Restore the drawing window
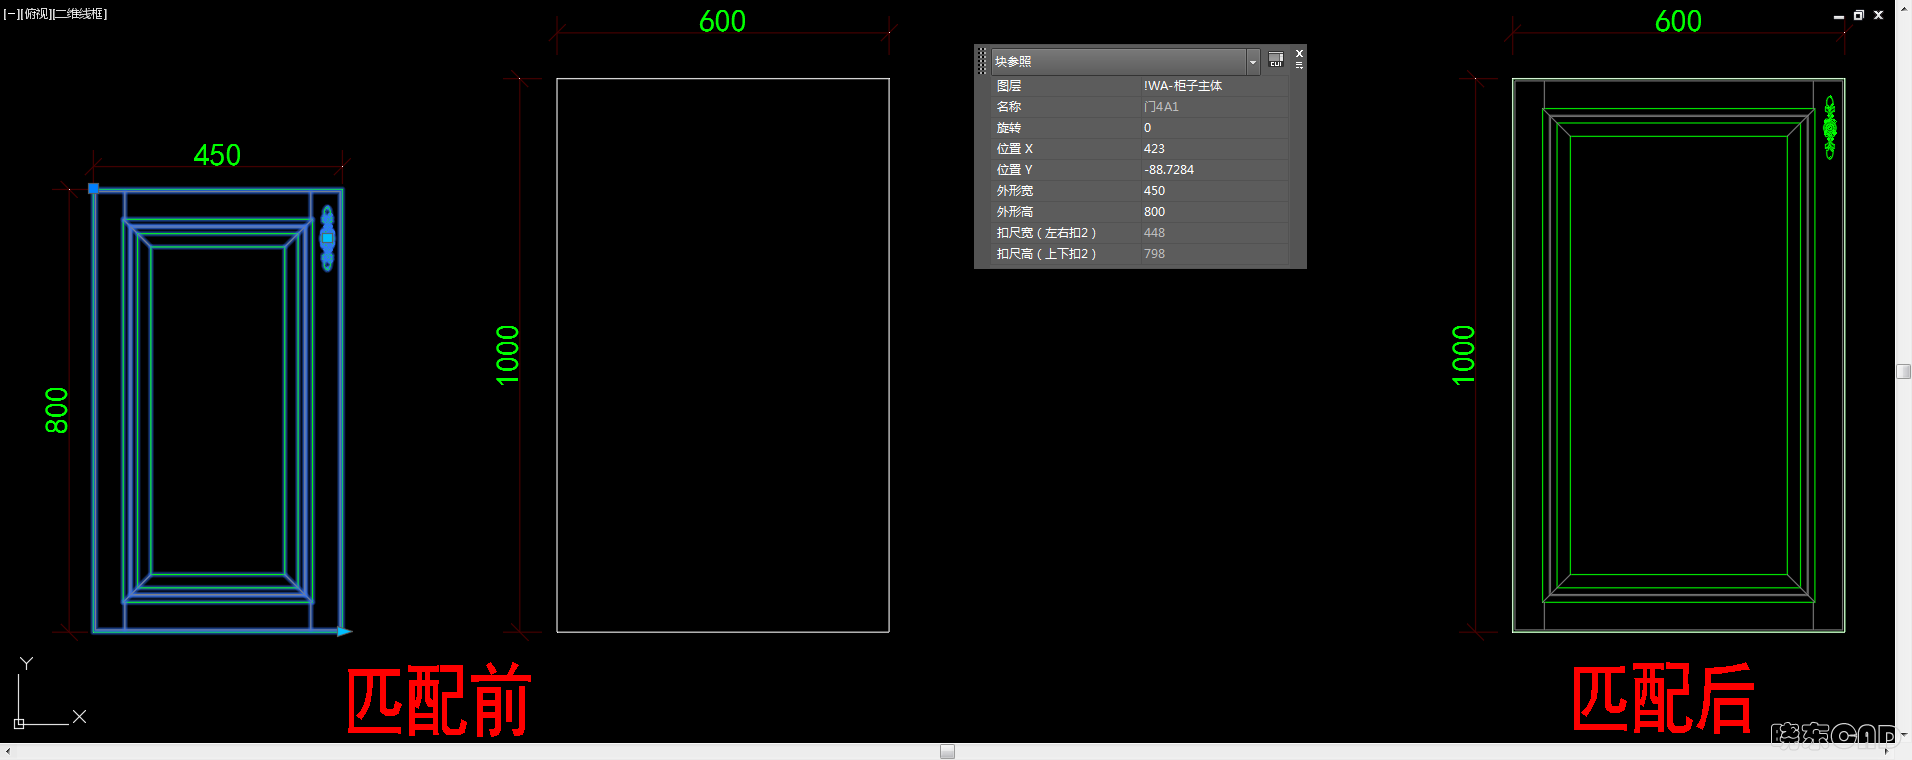This screenshot has width=1912, height=760. point(1858,15)
